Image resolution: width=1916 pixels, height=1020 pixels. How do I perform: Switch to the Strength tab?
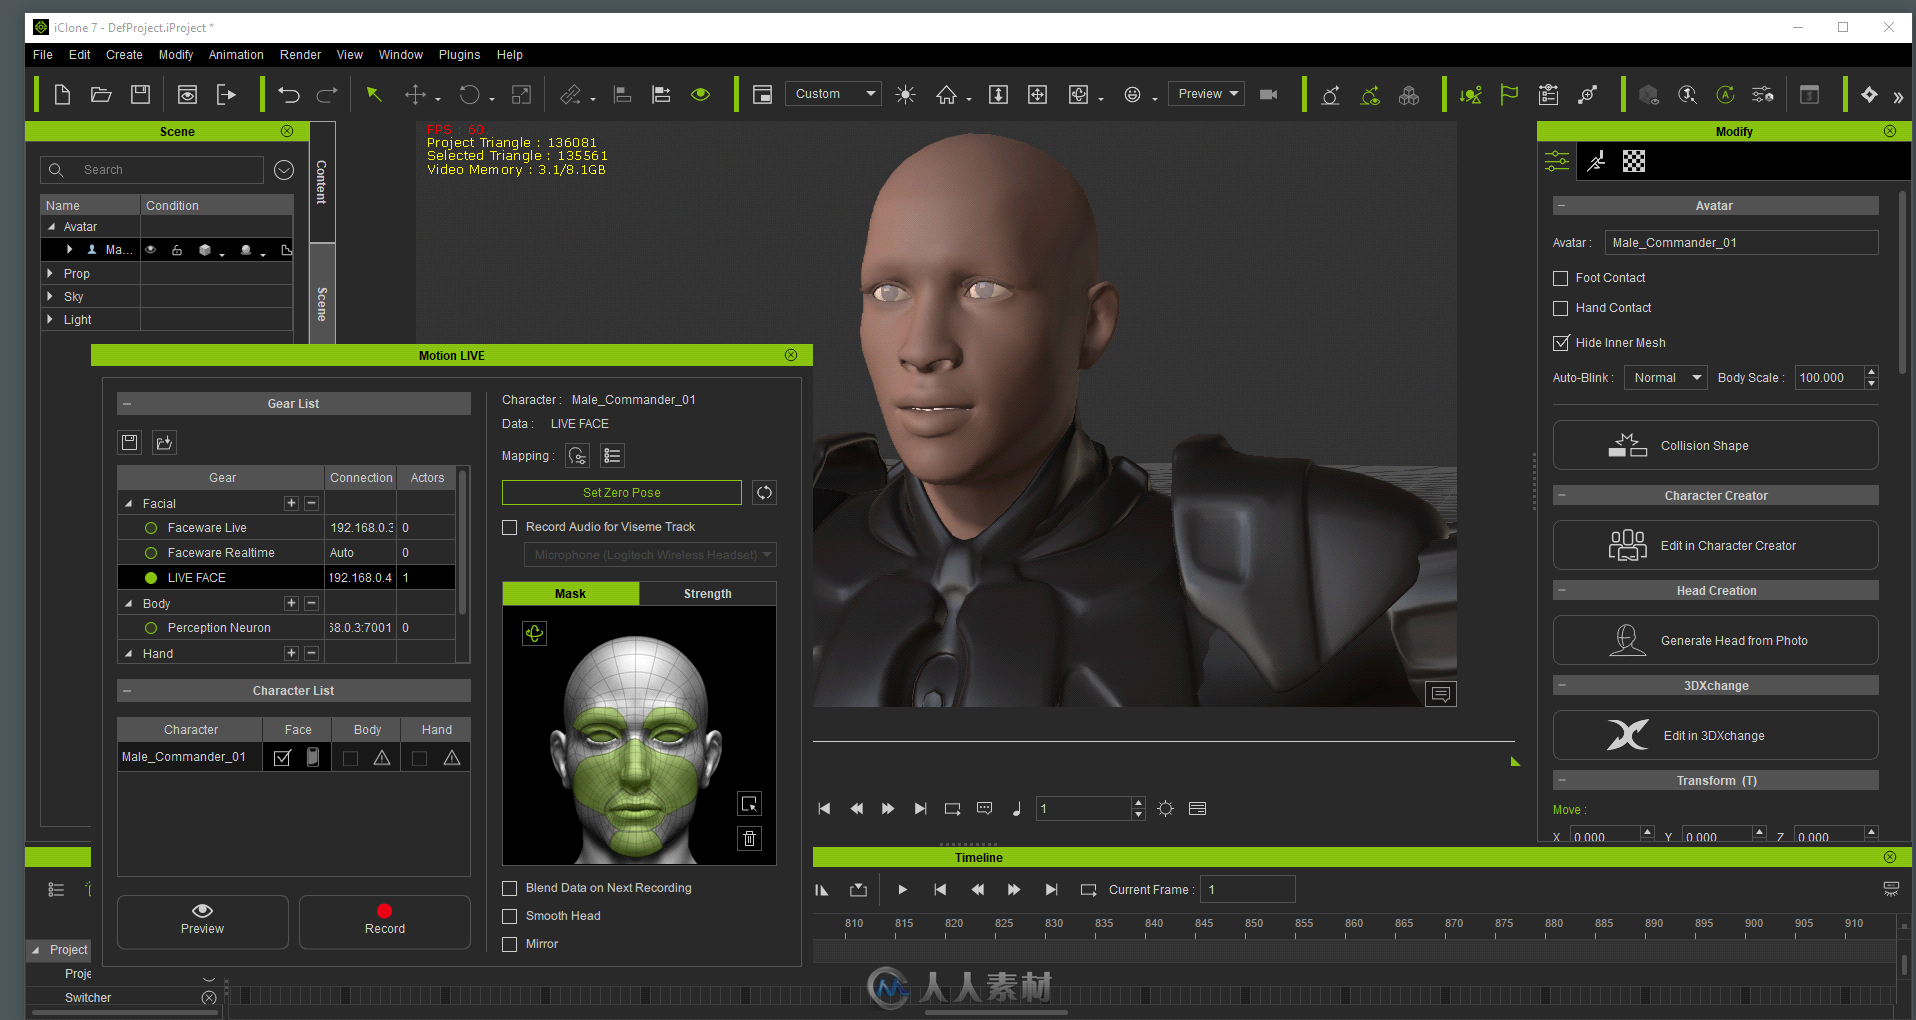(x=708, y=594)
